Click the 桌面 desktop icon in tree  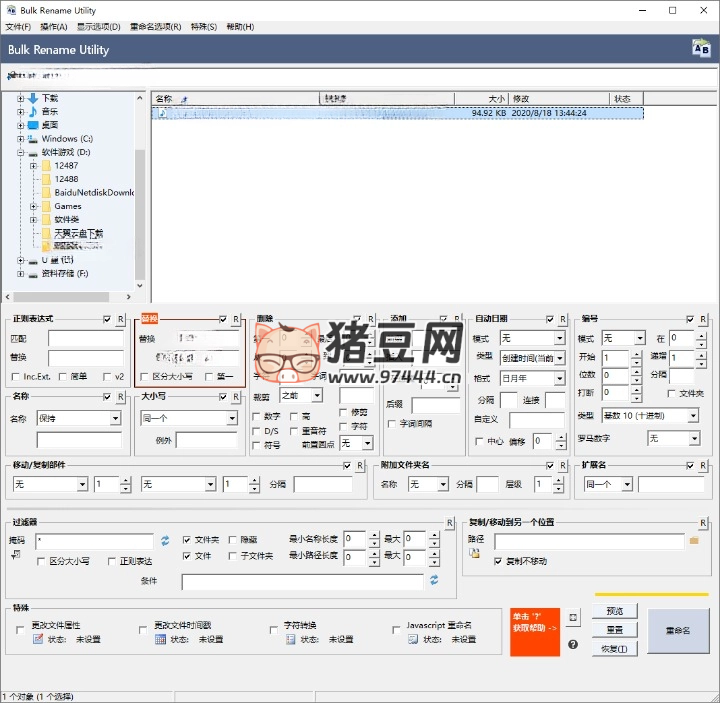(33, 125)
